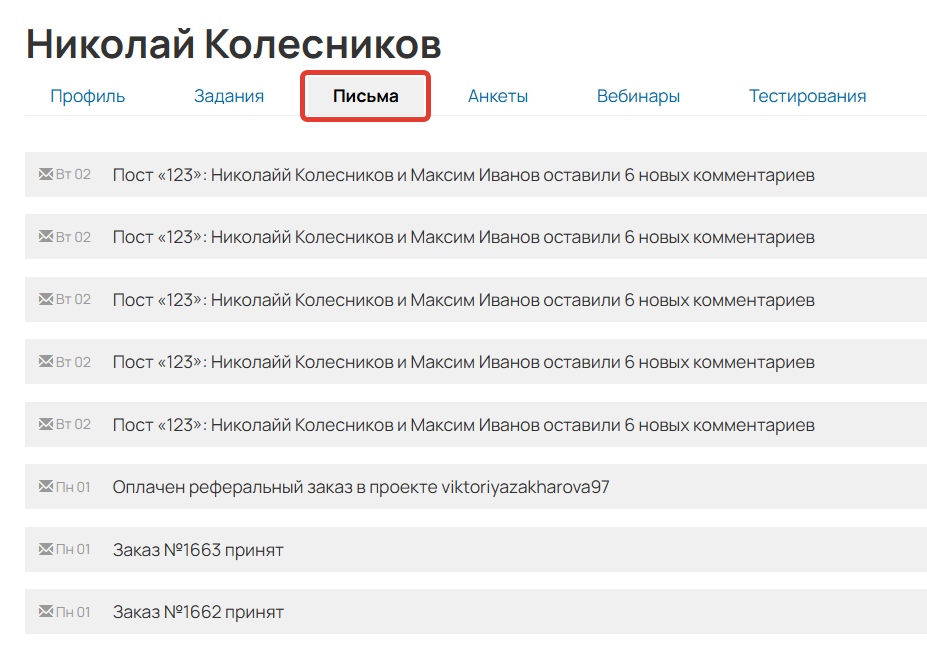Click the envelope icon beside the second Вт 02 letter
Screen dimensions: 927x645
pyautogui.click(x=46, y=237)
